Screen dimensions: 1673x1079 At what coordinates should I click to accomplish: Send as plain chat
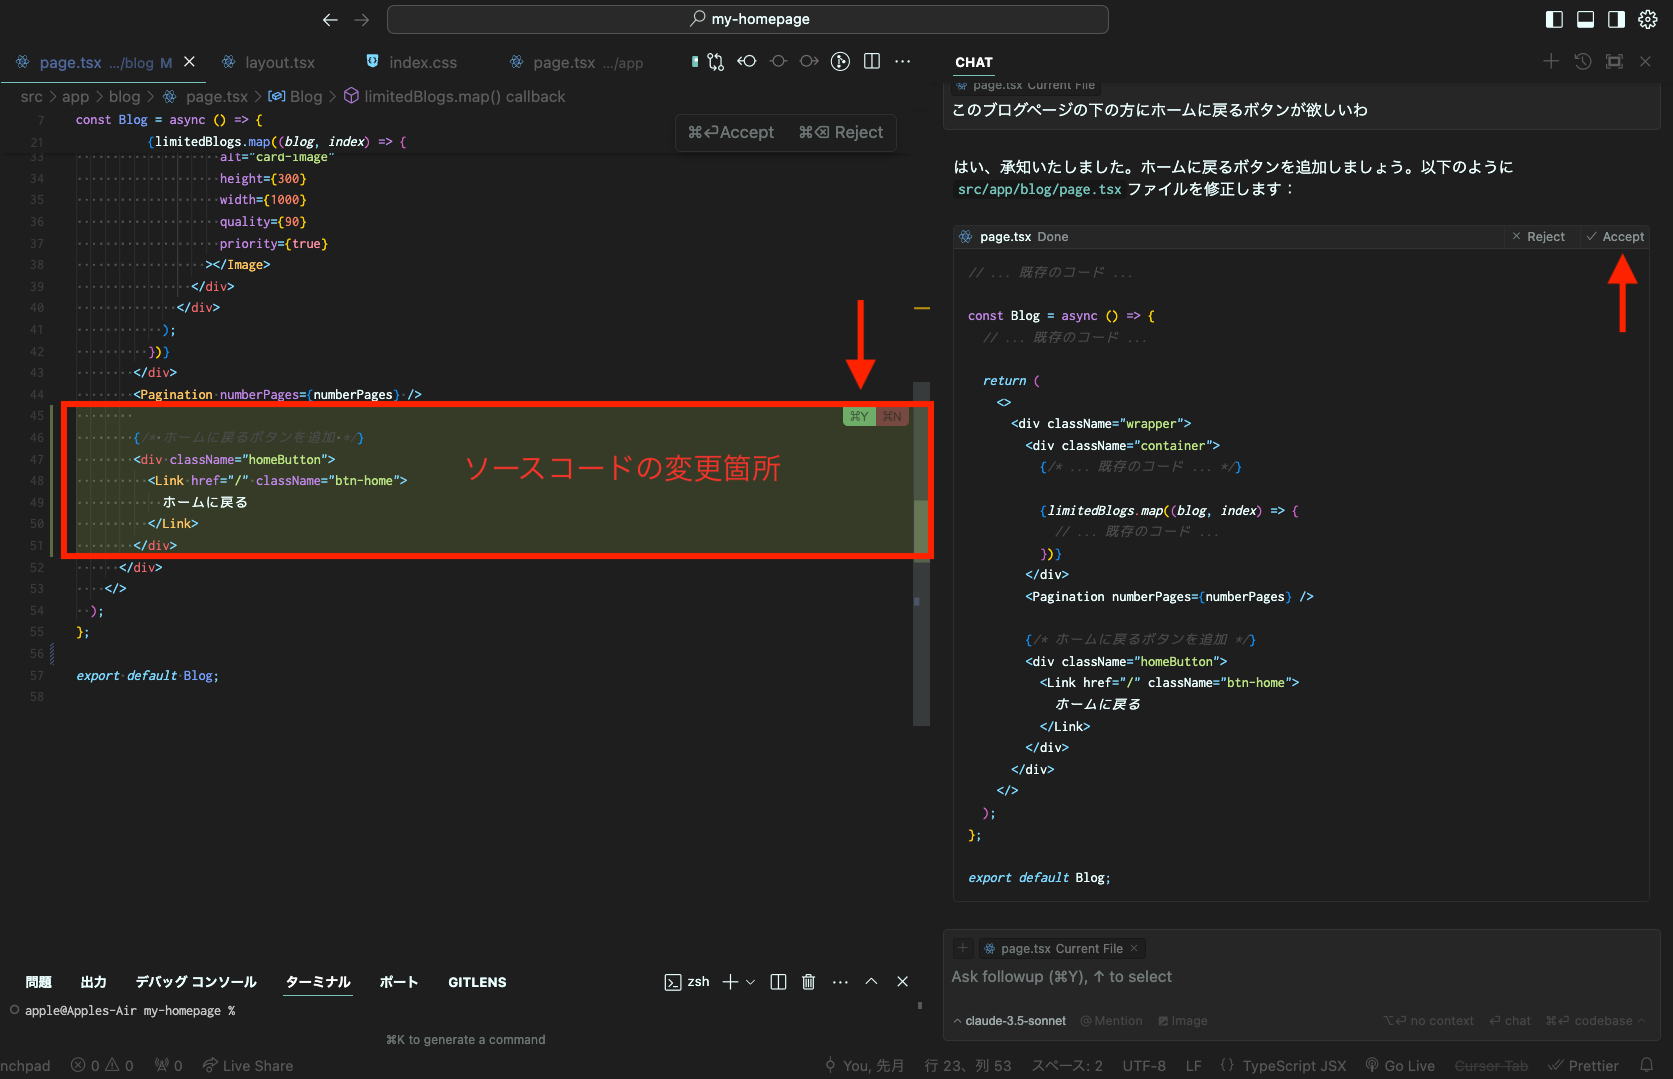point(1510,1021)
